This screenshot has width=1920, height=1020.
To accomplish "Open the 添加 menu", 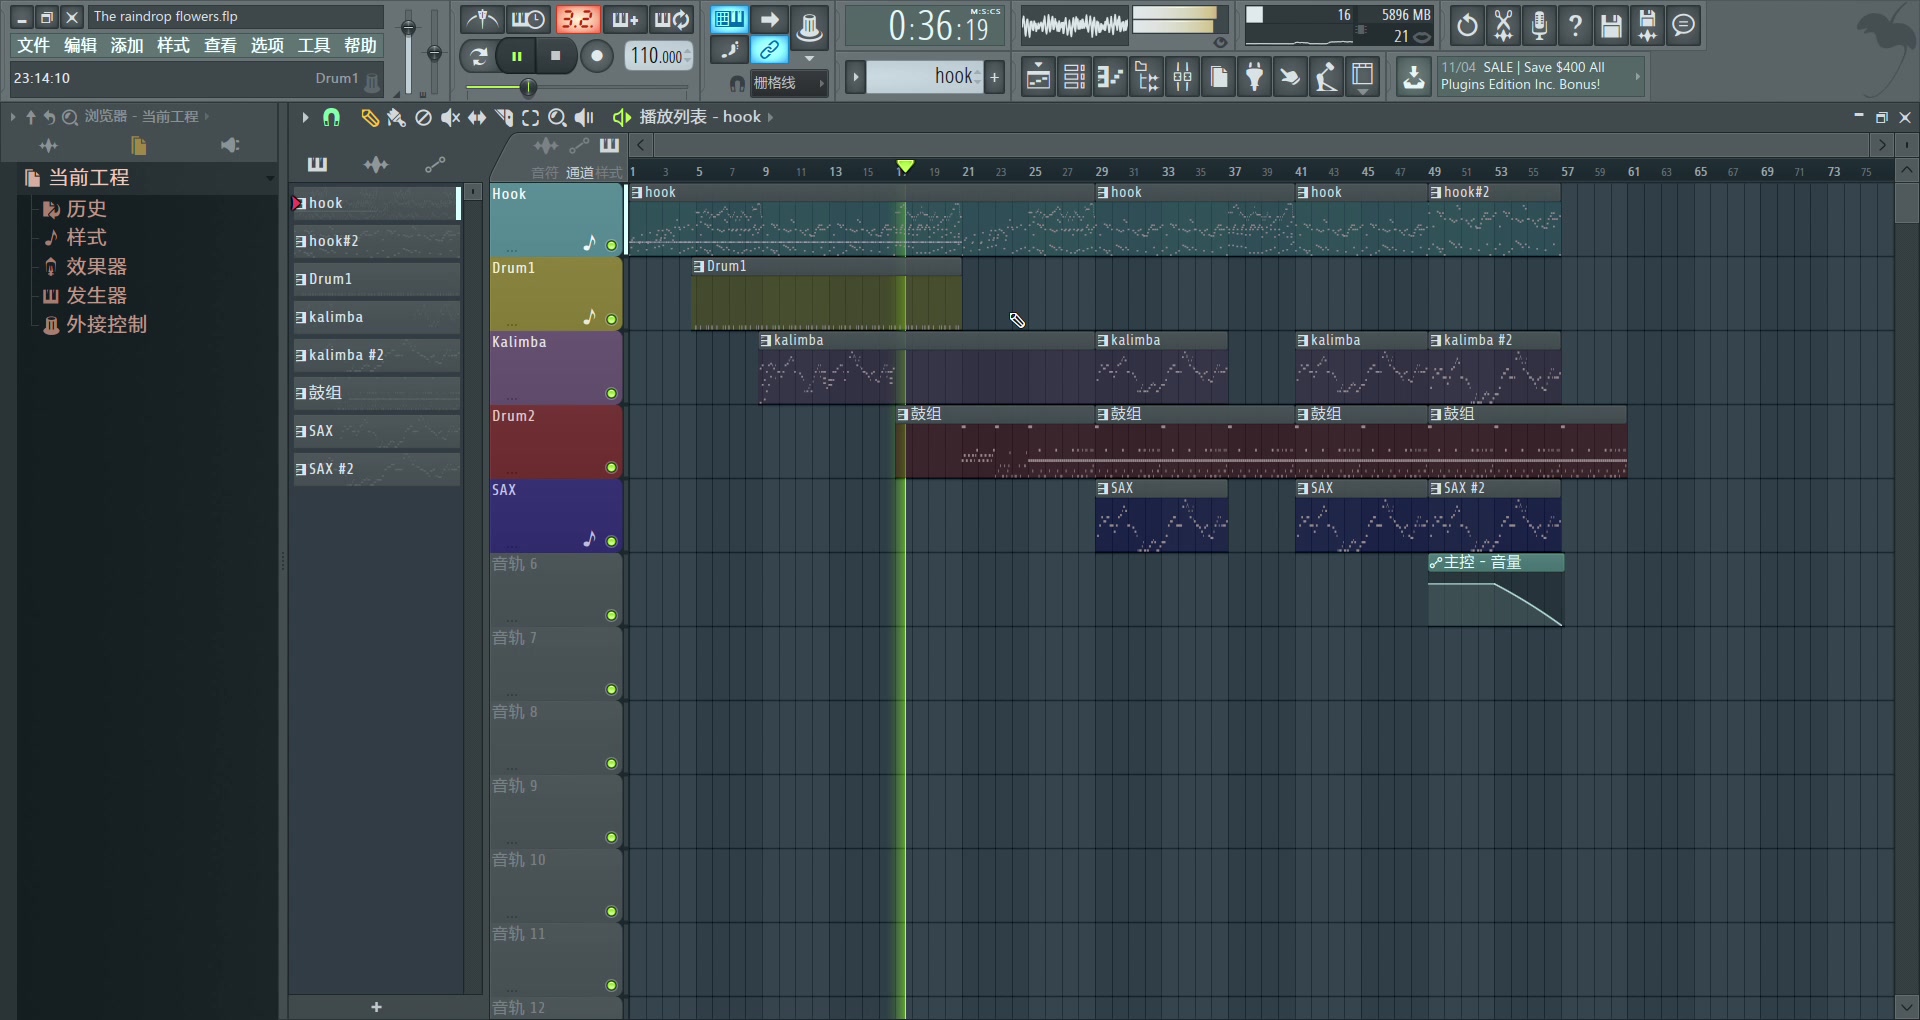I will click(127, 45).
